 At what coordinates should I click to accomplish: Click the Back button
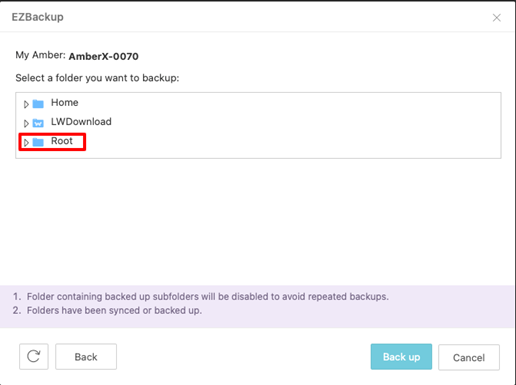[x=86, y=357]
